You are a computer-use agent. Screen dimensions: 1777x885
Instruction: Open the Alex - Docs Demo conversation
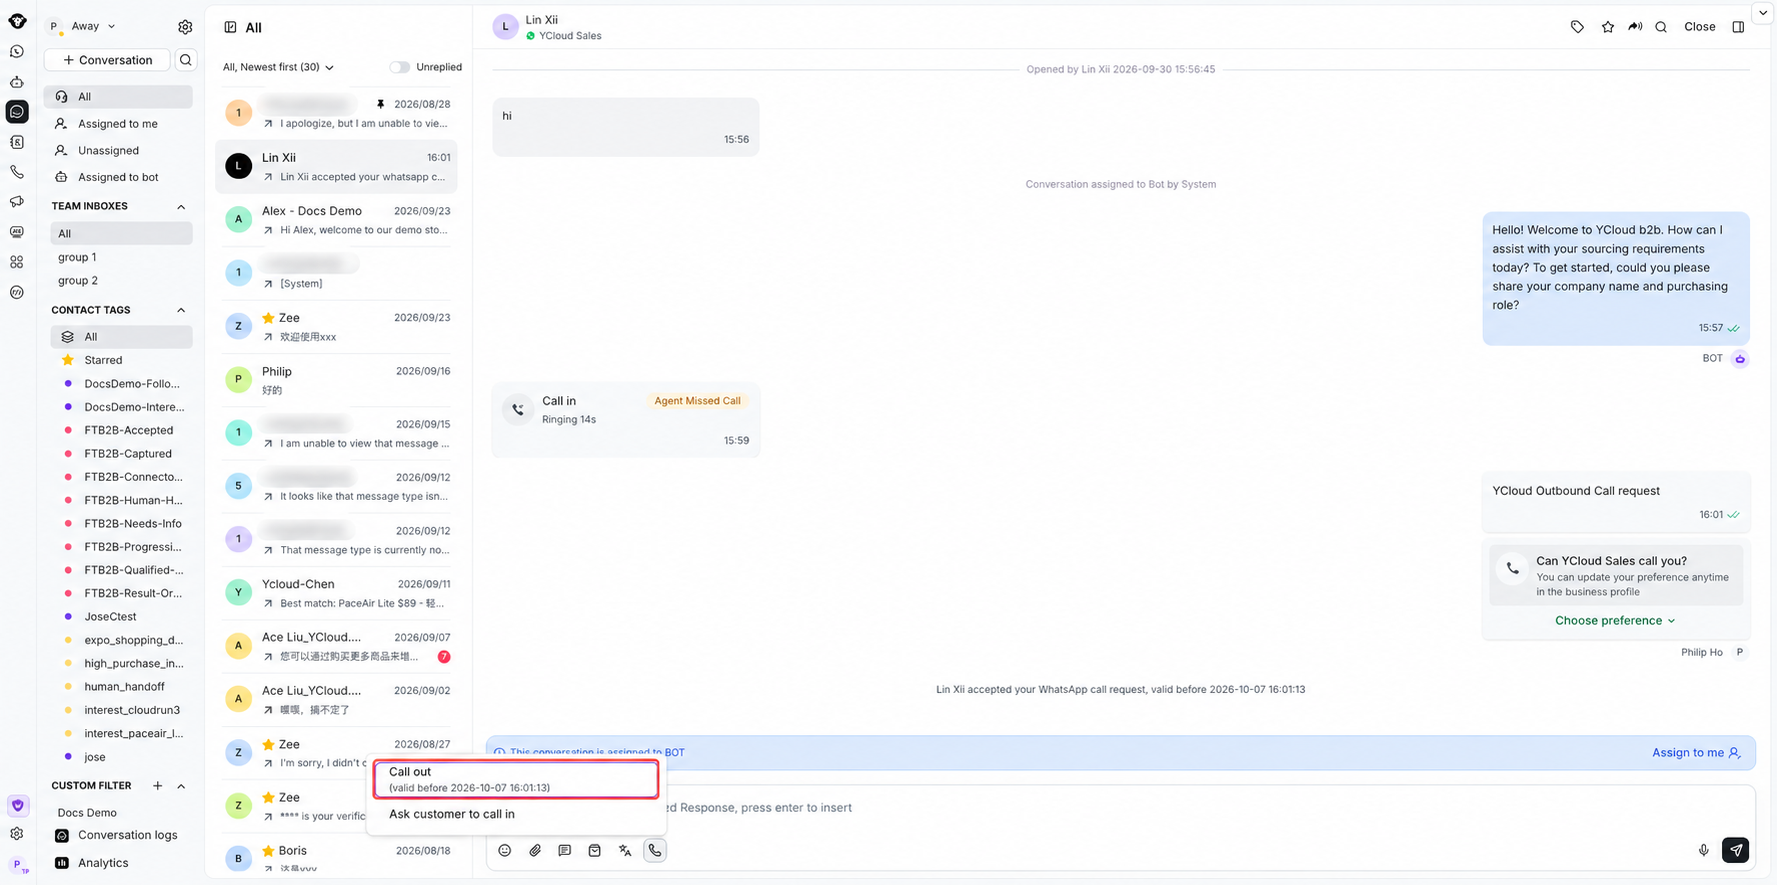tap(336, 220)
